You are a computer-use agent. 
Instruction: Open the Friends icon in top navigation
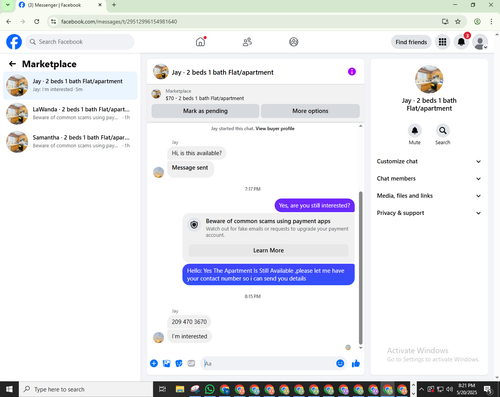tap(247, 42)
